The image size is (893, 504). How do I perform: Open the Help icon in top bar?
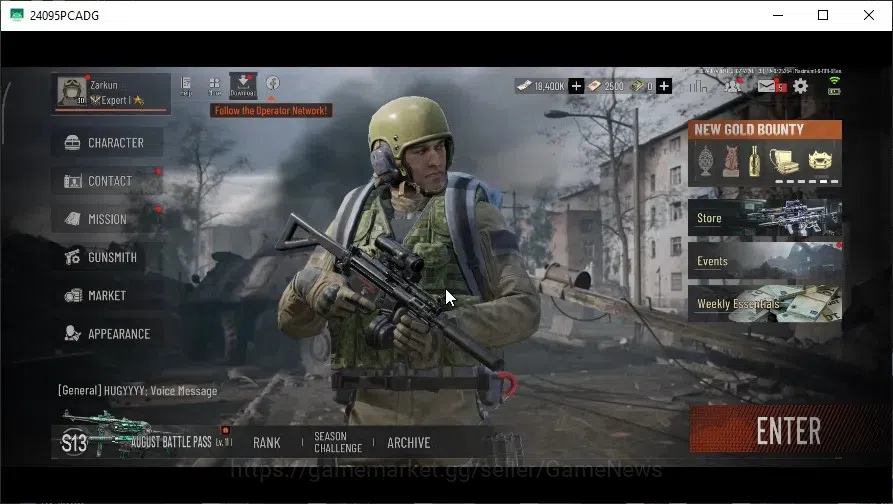(186, 86)
